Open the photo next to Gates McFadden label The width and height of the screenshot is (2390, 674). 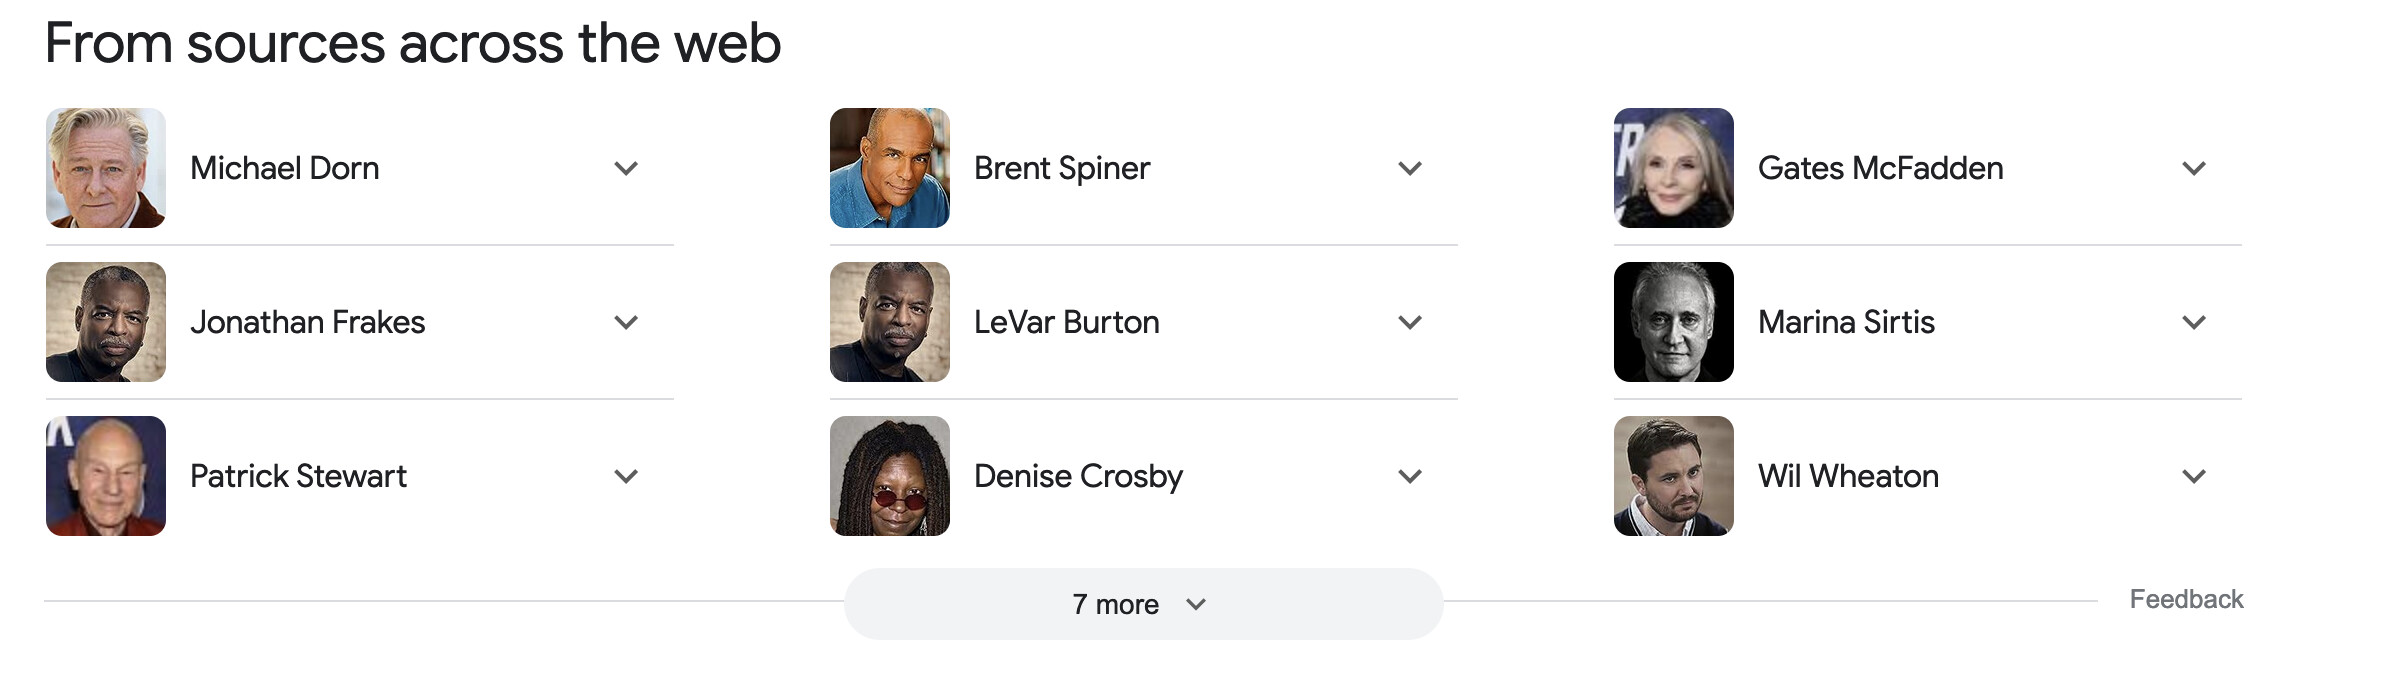pos(1674,168)
